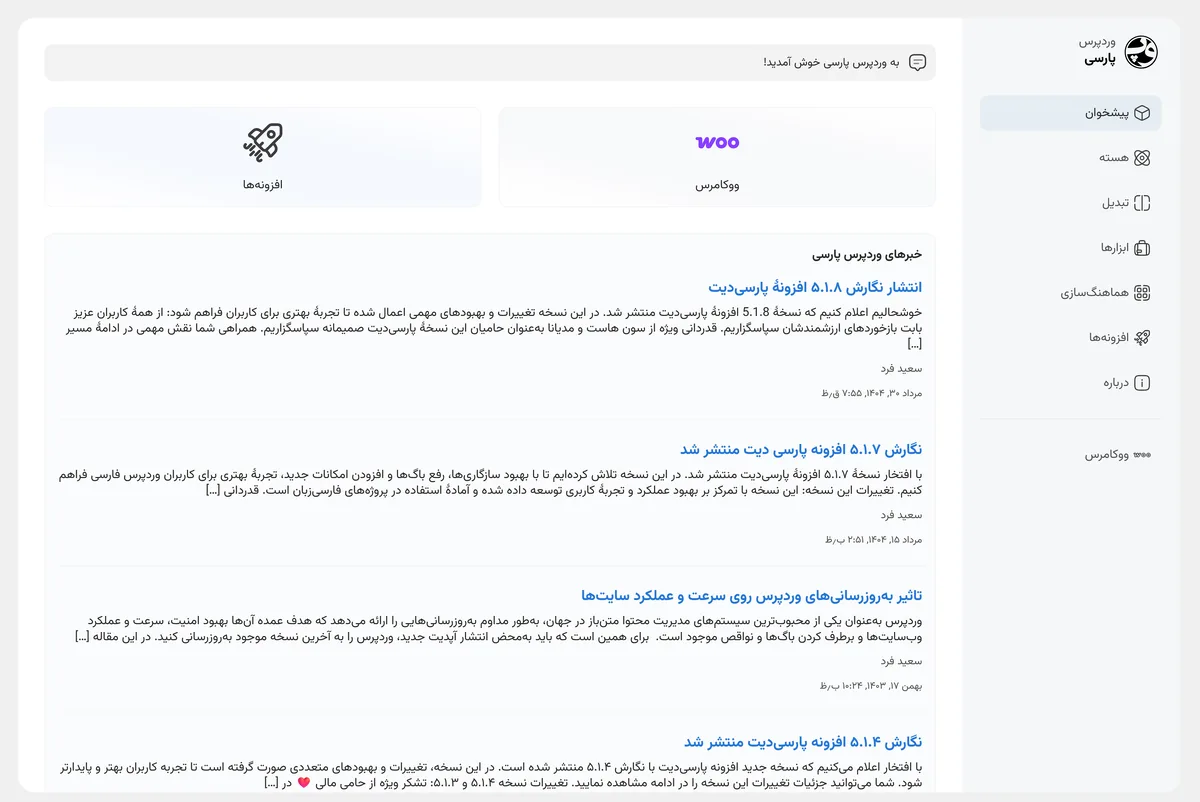Click the welcome message به وردپرس پارسی خوش آمدید

pyautogui.click(x=831, y=63)
